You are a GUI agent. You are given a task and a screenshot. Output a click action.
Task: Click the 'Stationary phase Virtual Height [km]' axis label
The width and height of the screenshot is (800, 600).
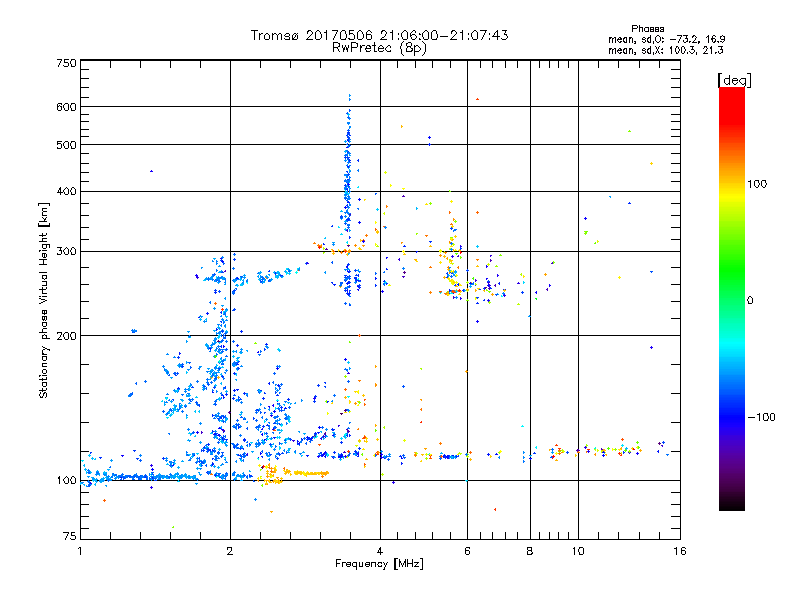(x=44, y=300)
